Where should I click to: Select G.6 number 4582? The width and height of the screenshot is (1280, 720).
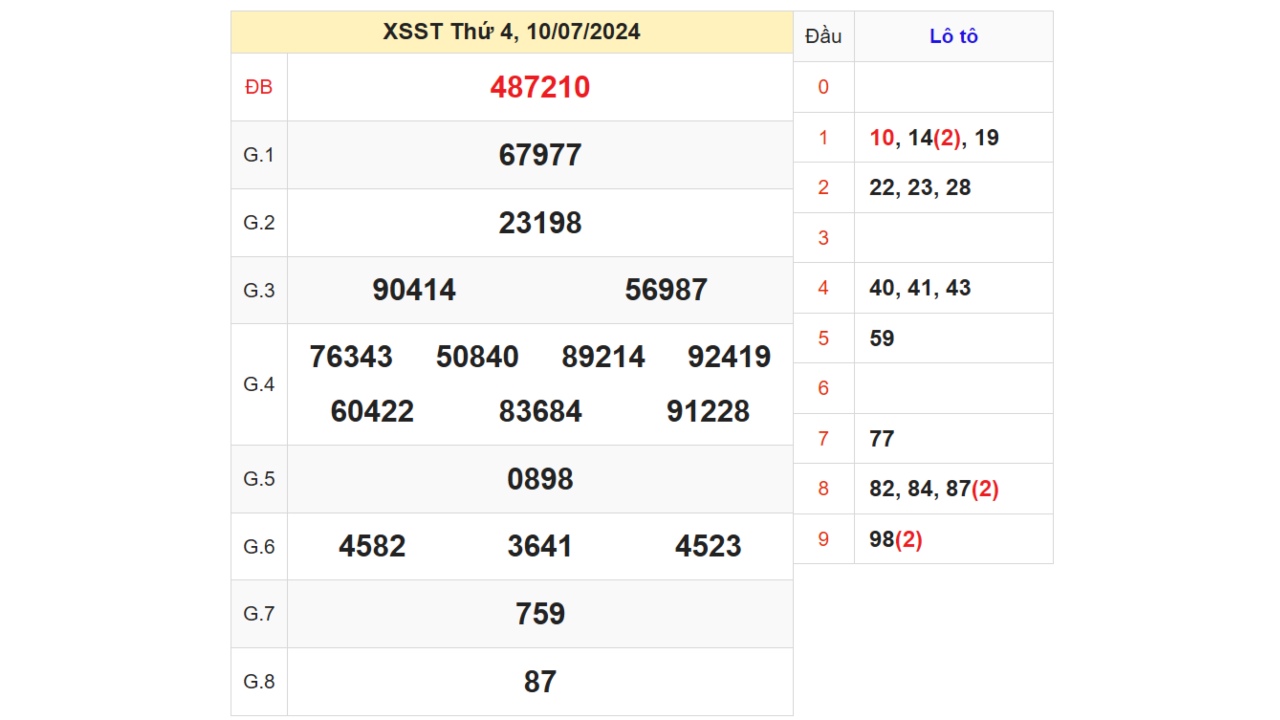pyautogui.click(x=372, y=546)
